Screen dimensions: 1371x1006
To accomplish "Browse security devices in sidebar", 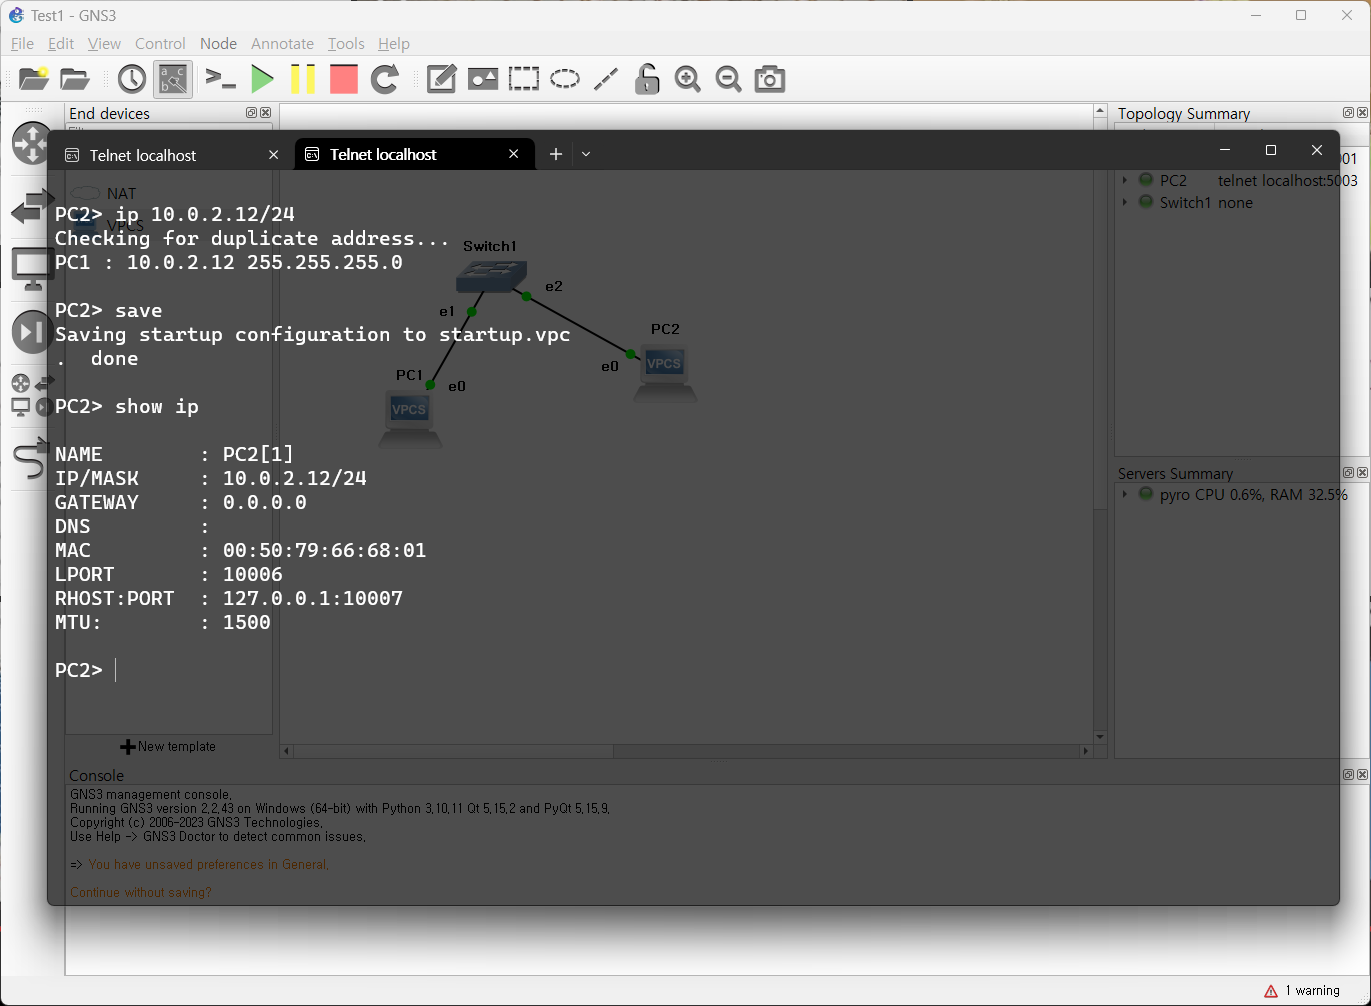I will [31, 332].
